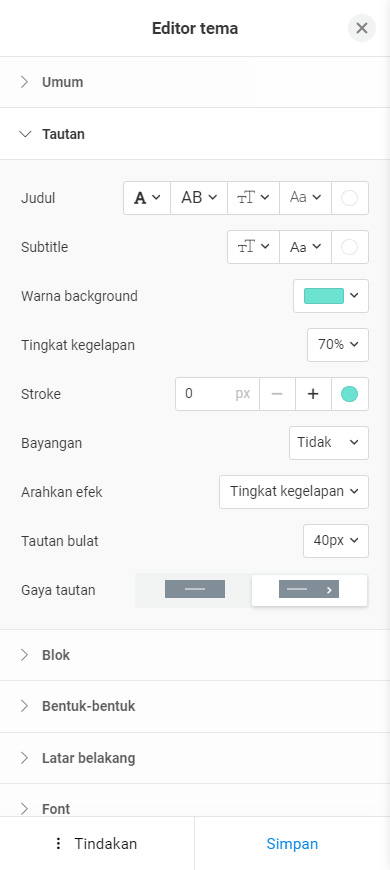
Task: Increase stroke width with plus icon
Action: click(x=313, y=394)
